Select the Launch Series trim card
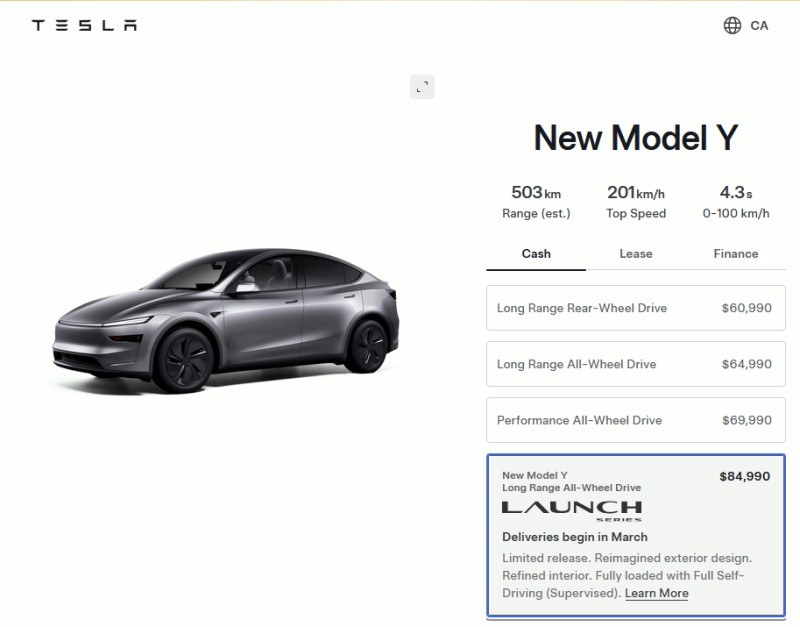The width and height of the screenshot is (800, 627). coord(636,535)
